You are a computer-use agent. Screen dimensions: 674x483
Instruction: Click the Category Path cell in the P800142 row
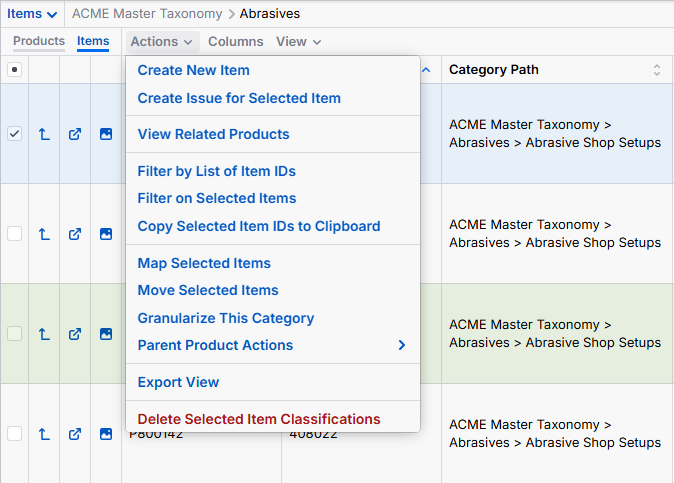tap(557, 434)
